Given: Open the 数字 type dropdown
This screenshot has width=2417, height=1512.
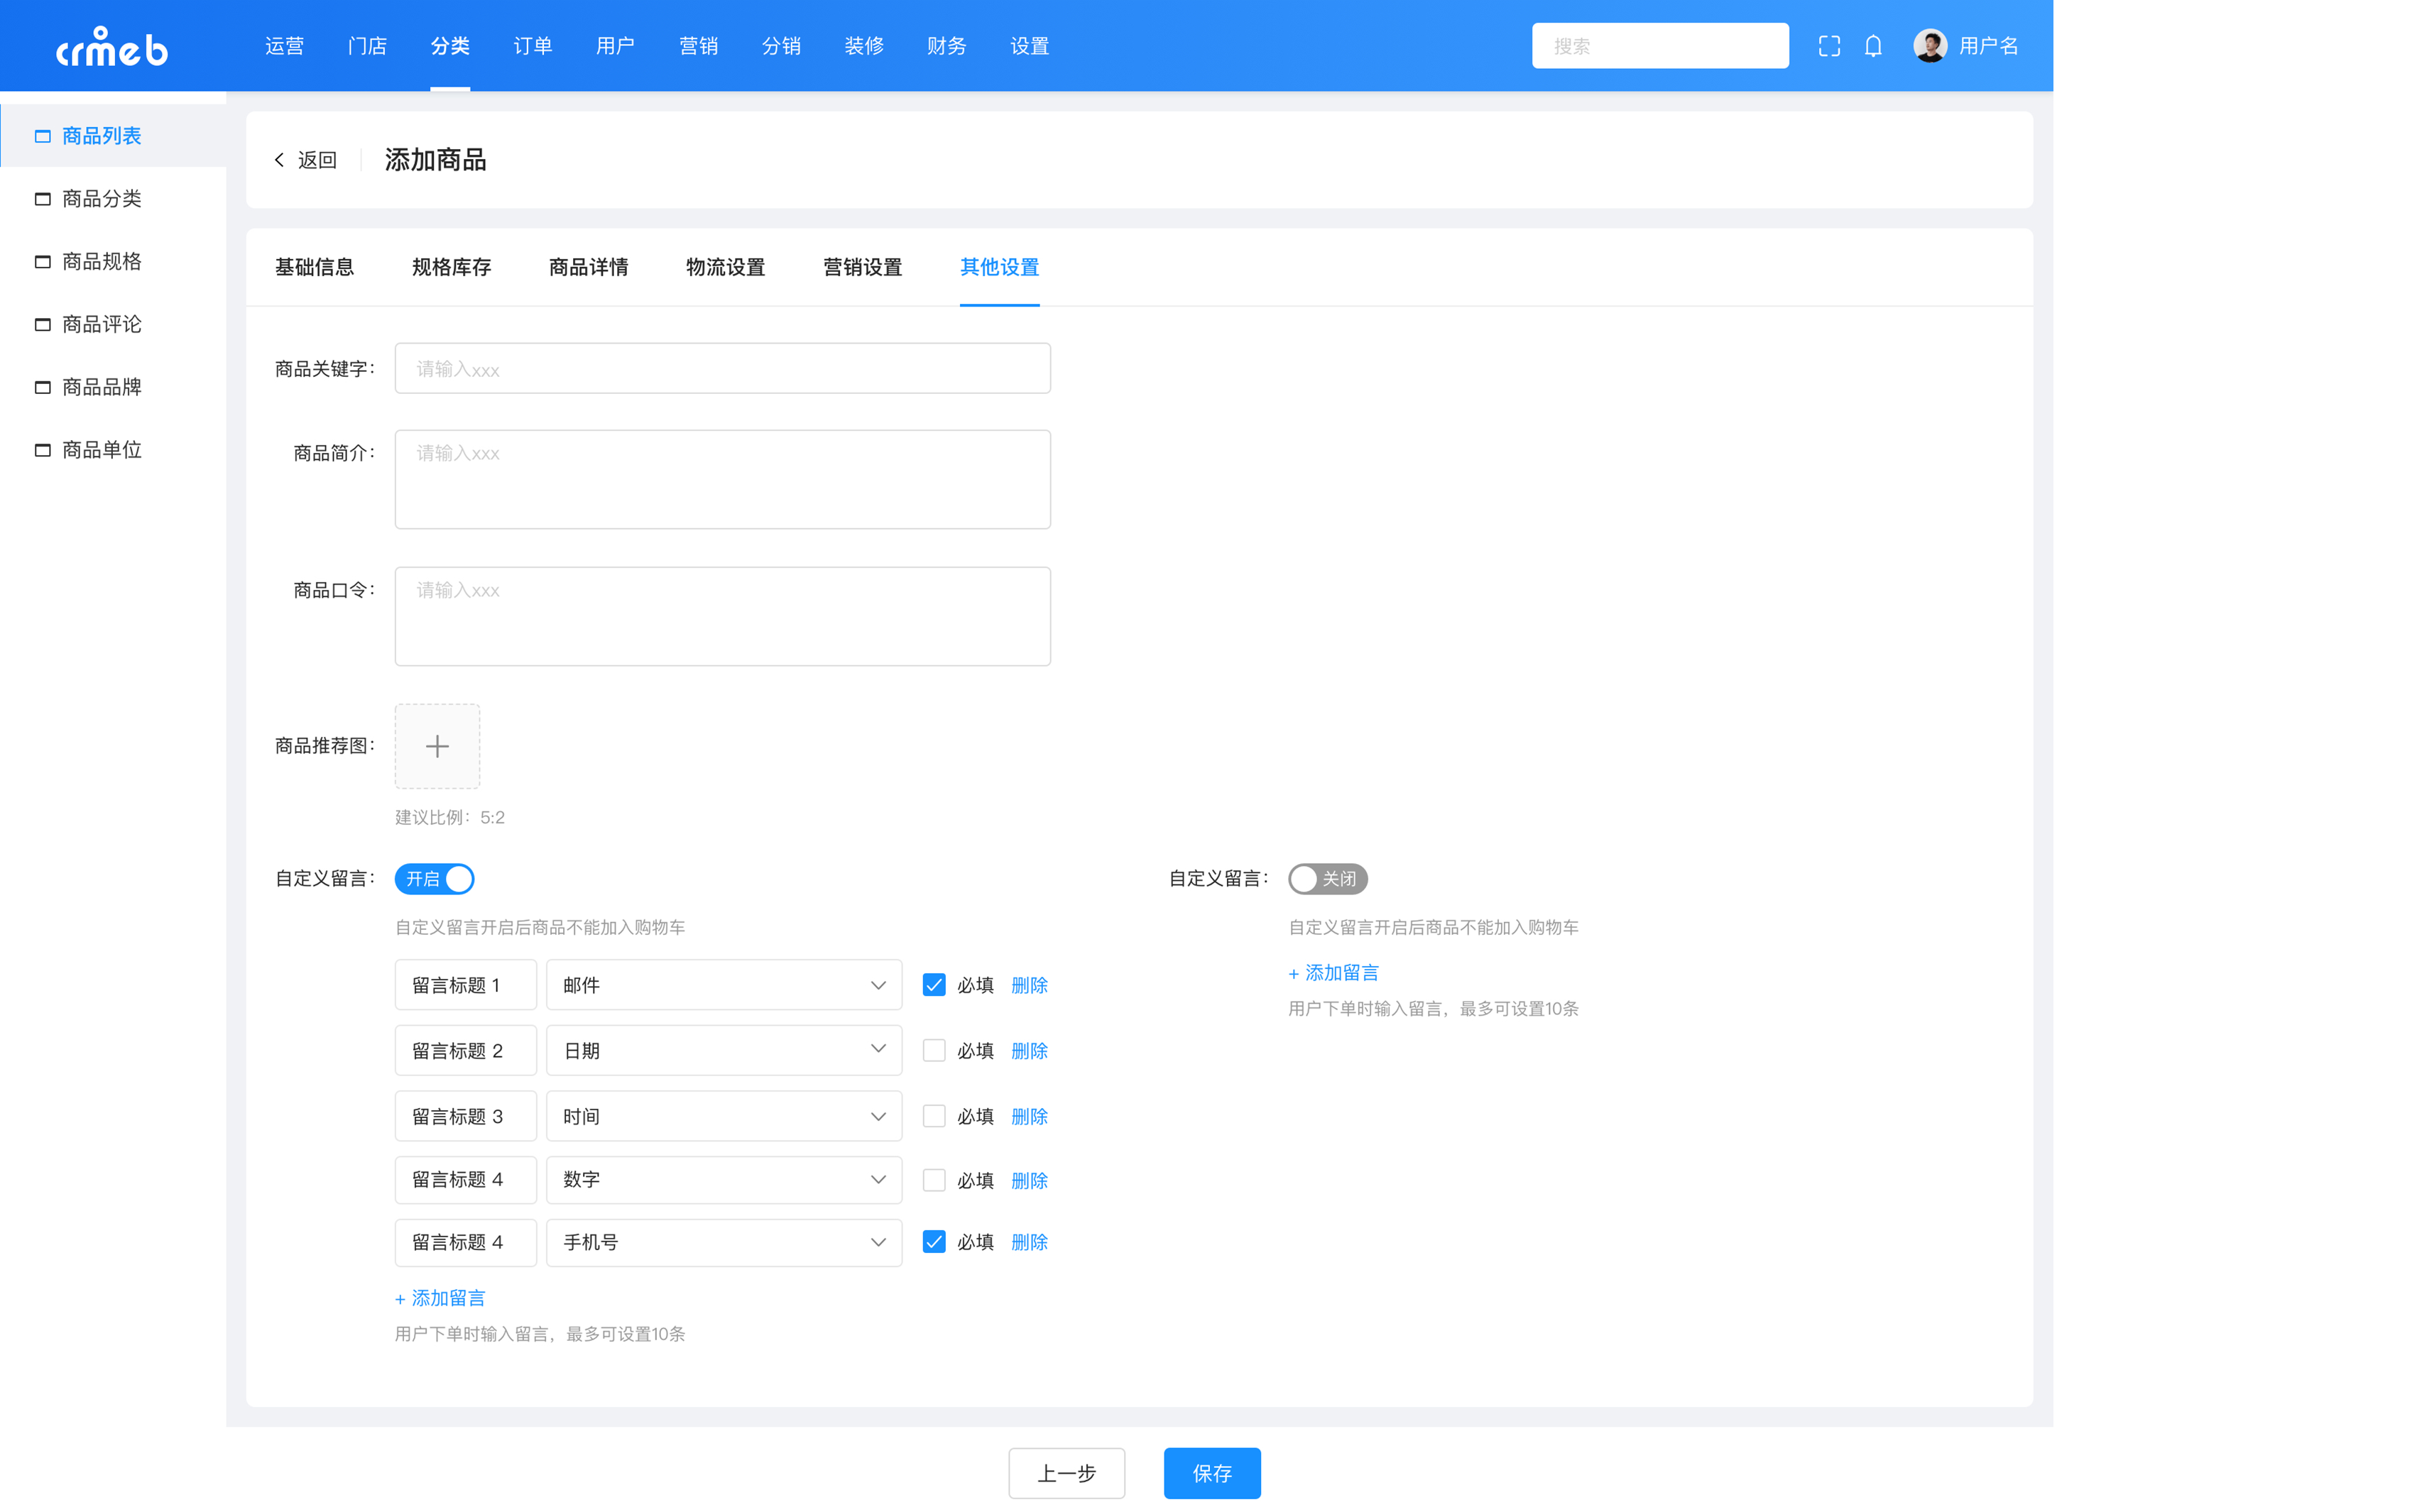Looking at the screenshot, I should pyautogui.click(x=724, y=1180).
